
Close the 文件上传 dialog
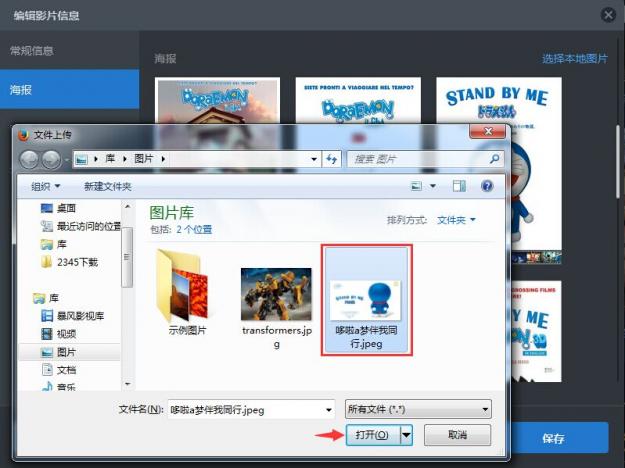(488, 132)
